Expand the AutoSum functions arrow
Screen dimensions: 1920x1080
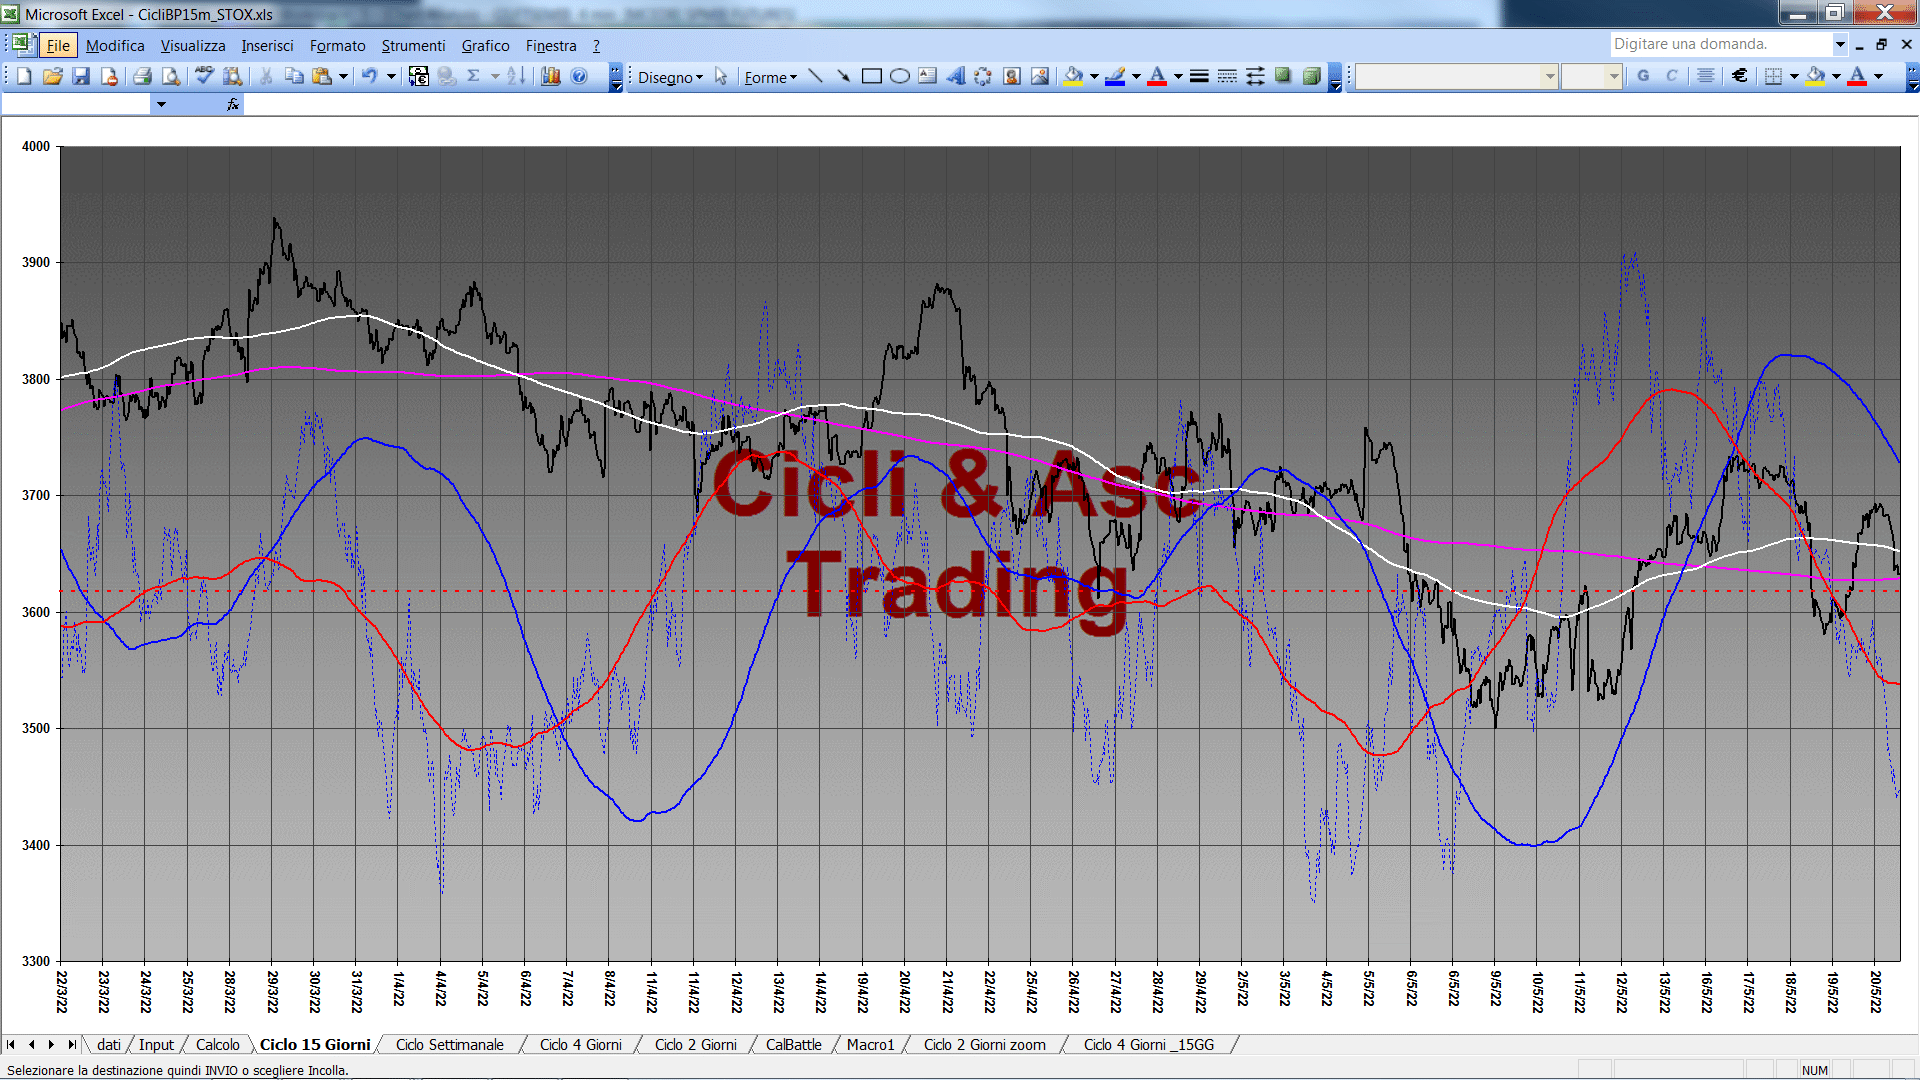(x=495, y=76)
